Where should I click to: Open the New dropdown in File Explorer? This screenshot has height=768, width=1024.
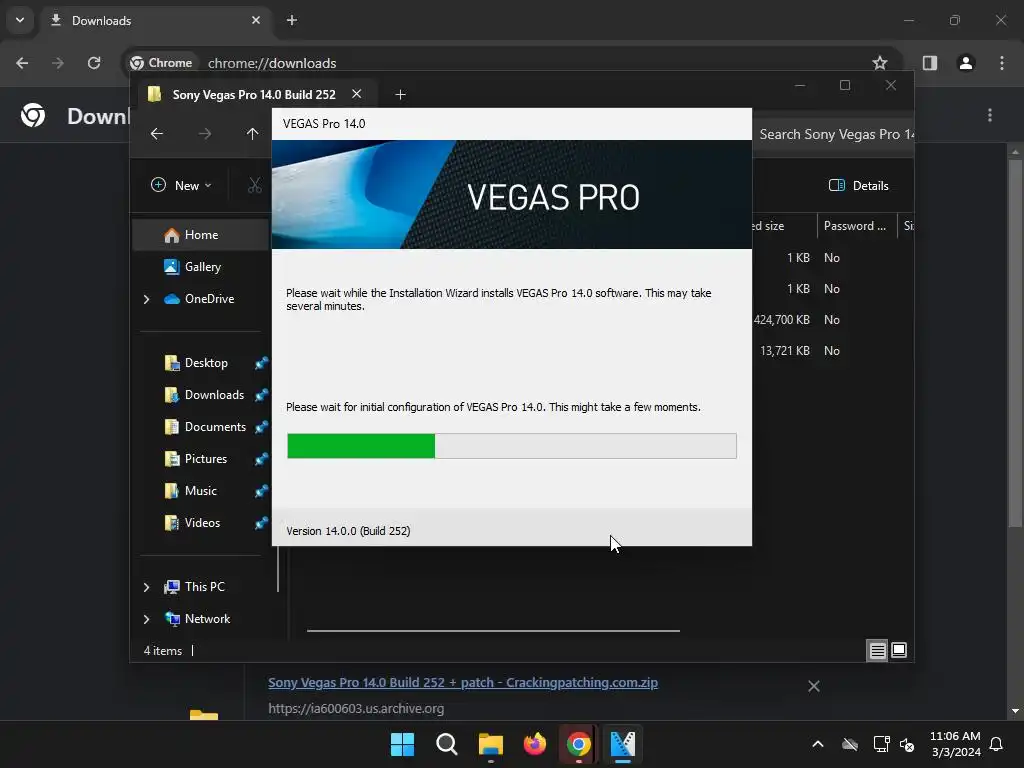pyautogui.click(x=181, y=185)
